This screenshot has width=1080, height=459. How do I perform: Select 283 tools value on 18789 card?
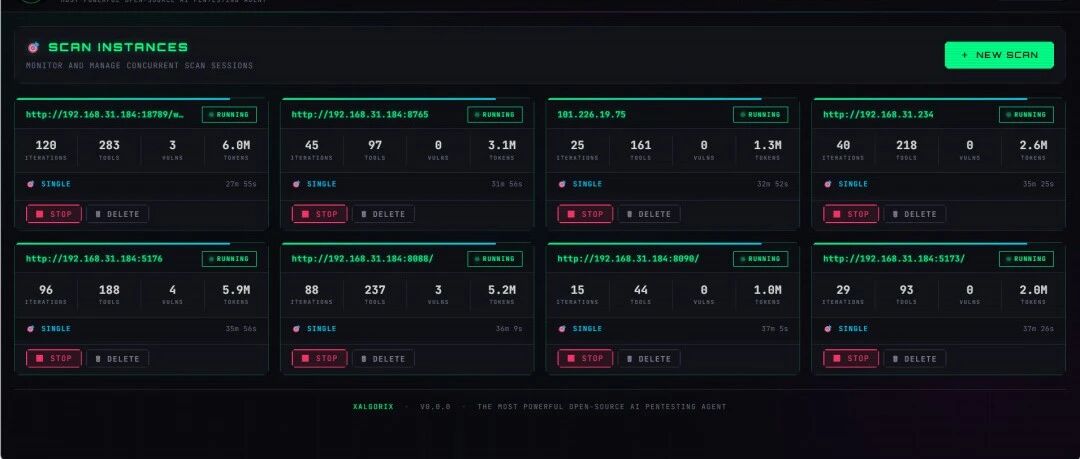pos(109,145)
